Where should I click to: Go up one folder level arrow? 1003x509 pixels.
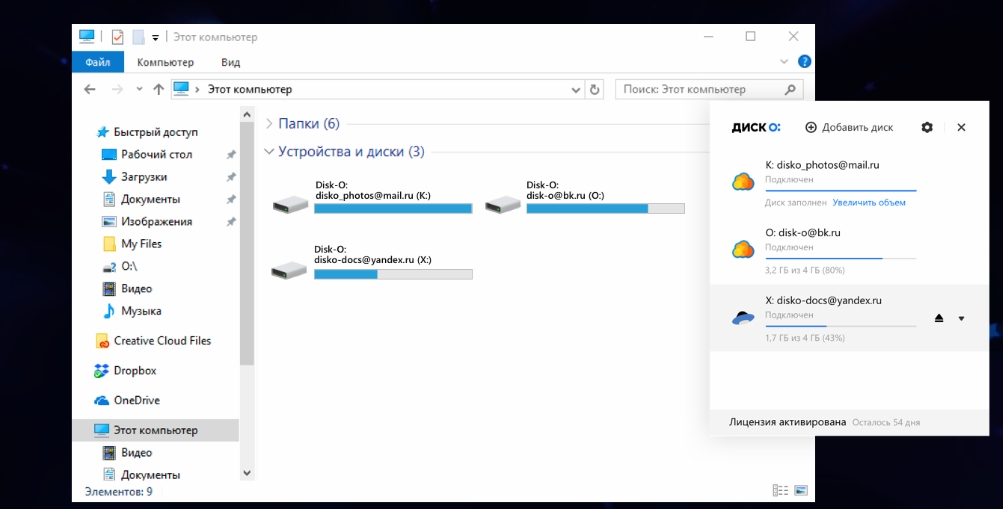pos(158,90)
